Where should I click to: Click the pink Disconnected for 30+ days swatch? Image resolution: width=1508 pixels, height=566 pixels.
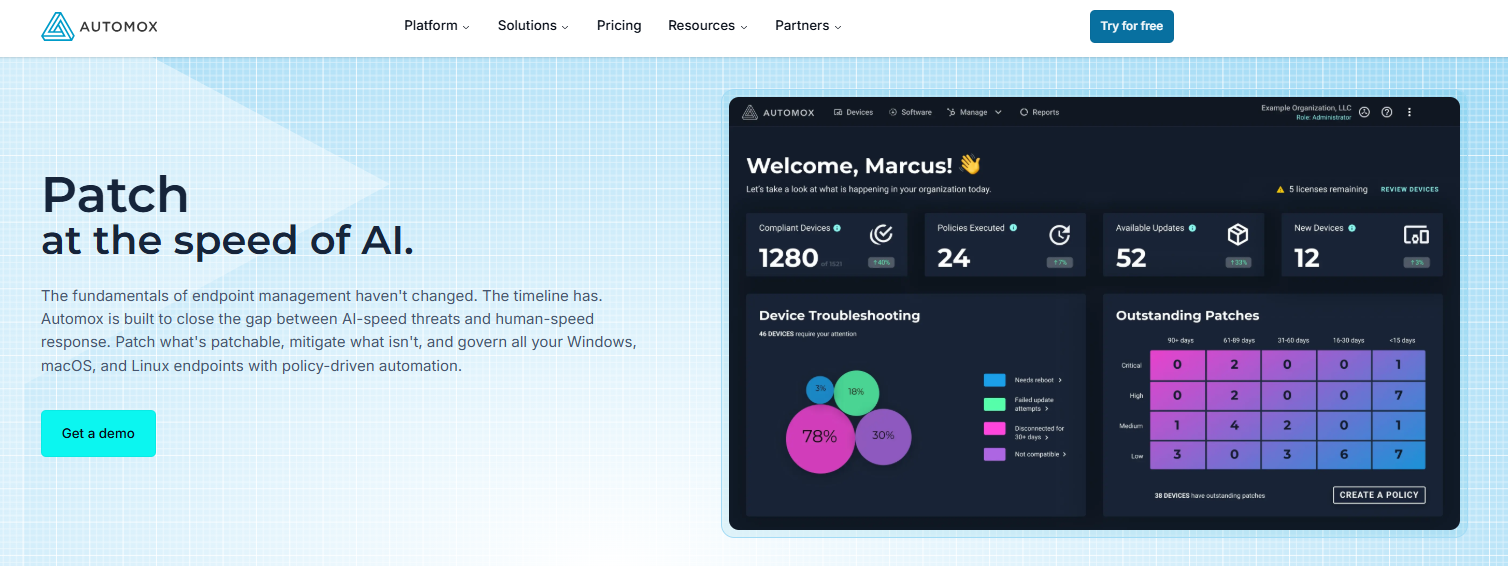pos(994,428)
